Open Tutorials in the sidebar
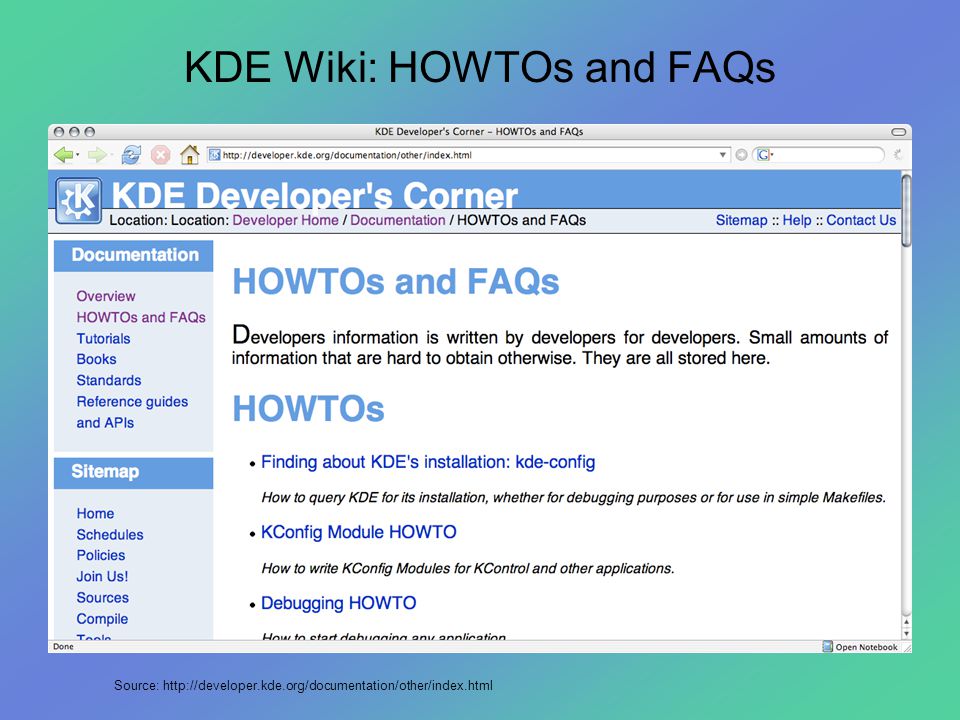Image resolution: width=960 pixels, height=720 pixels. coord(103,339)
